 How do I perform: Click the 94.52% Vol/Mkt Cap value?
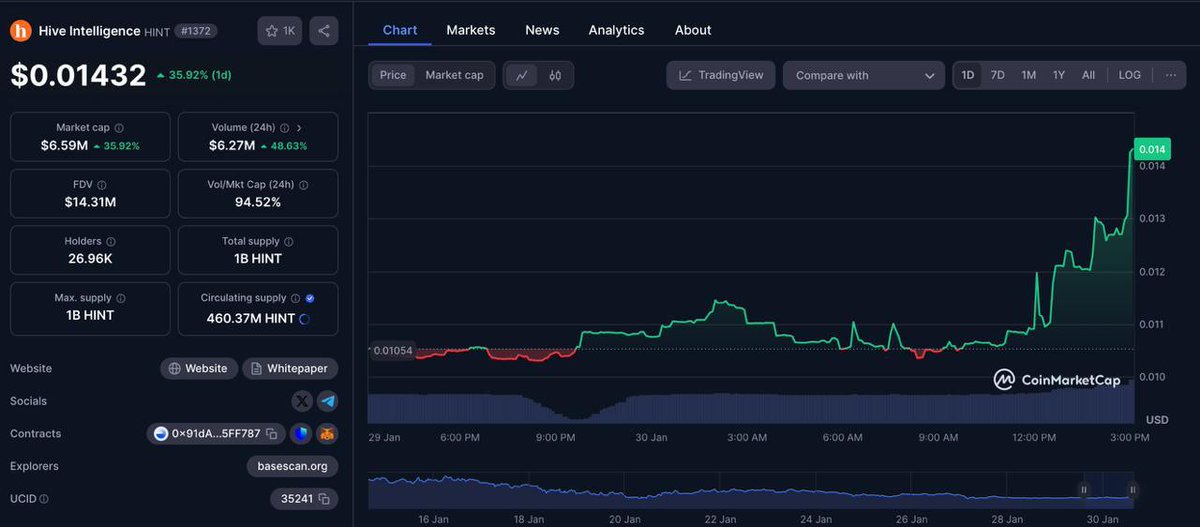[258, 202]
